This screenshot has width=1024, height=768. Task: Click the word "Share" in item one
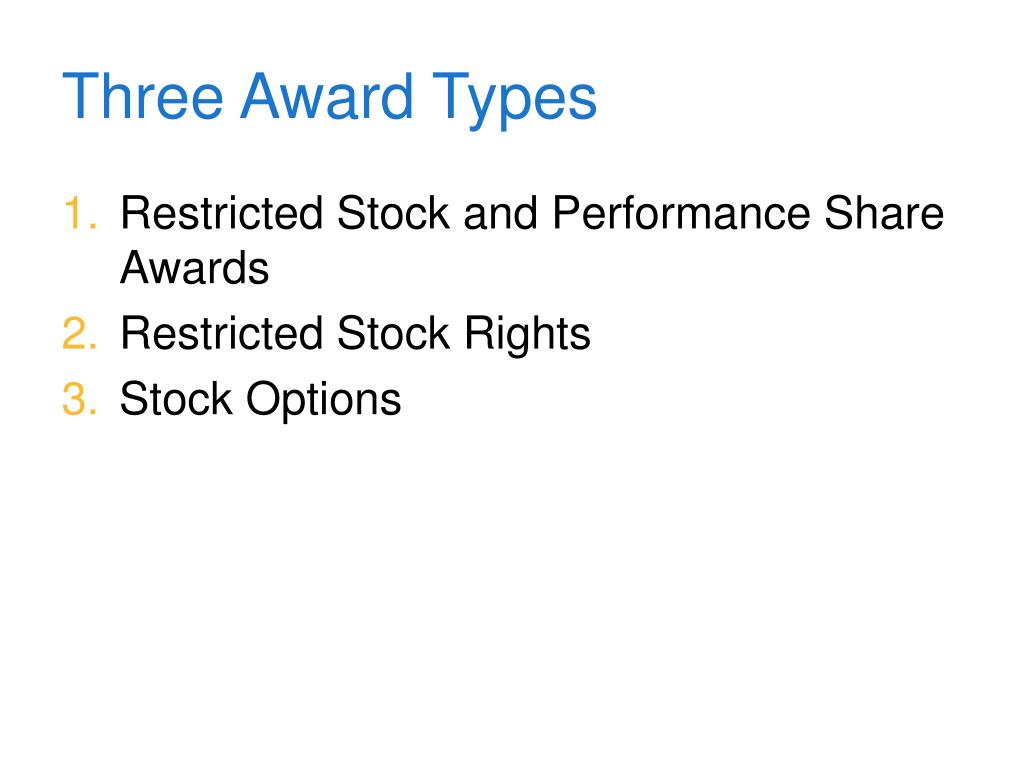[x=884, y=213]
